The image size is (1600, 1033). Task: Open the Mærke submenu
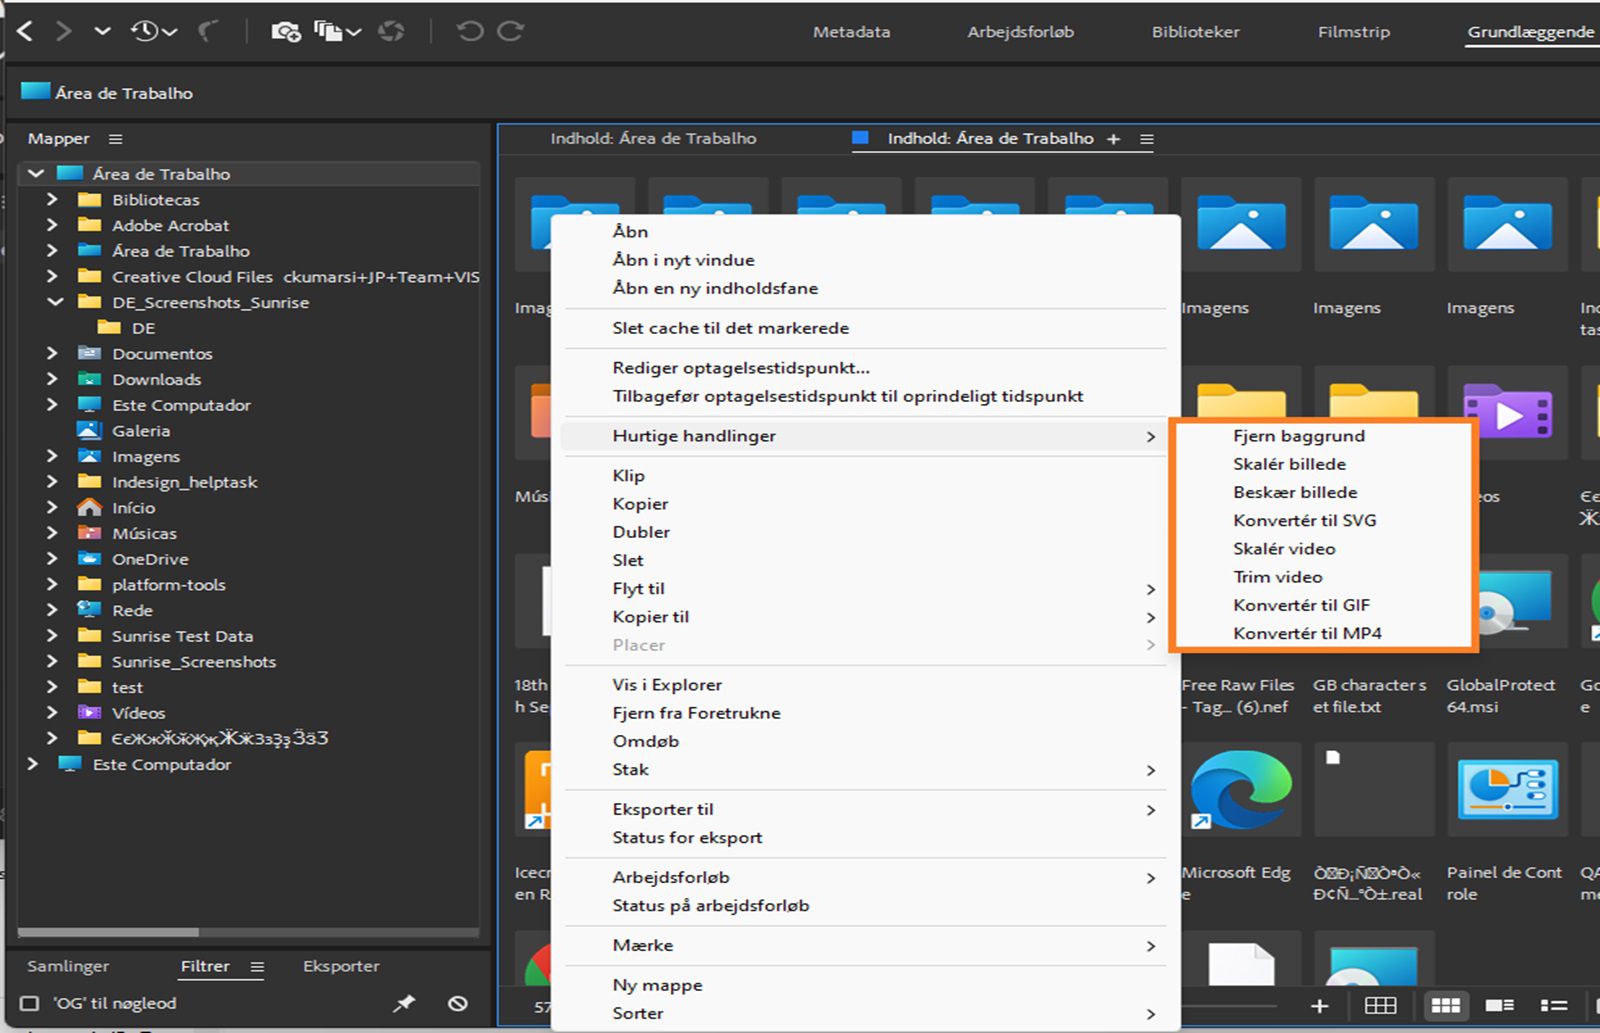[x=865, y=945]
